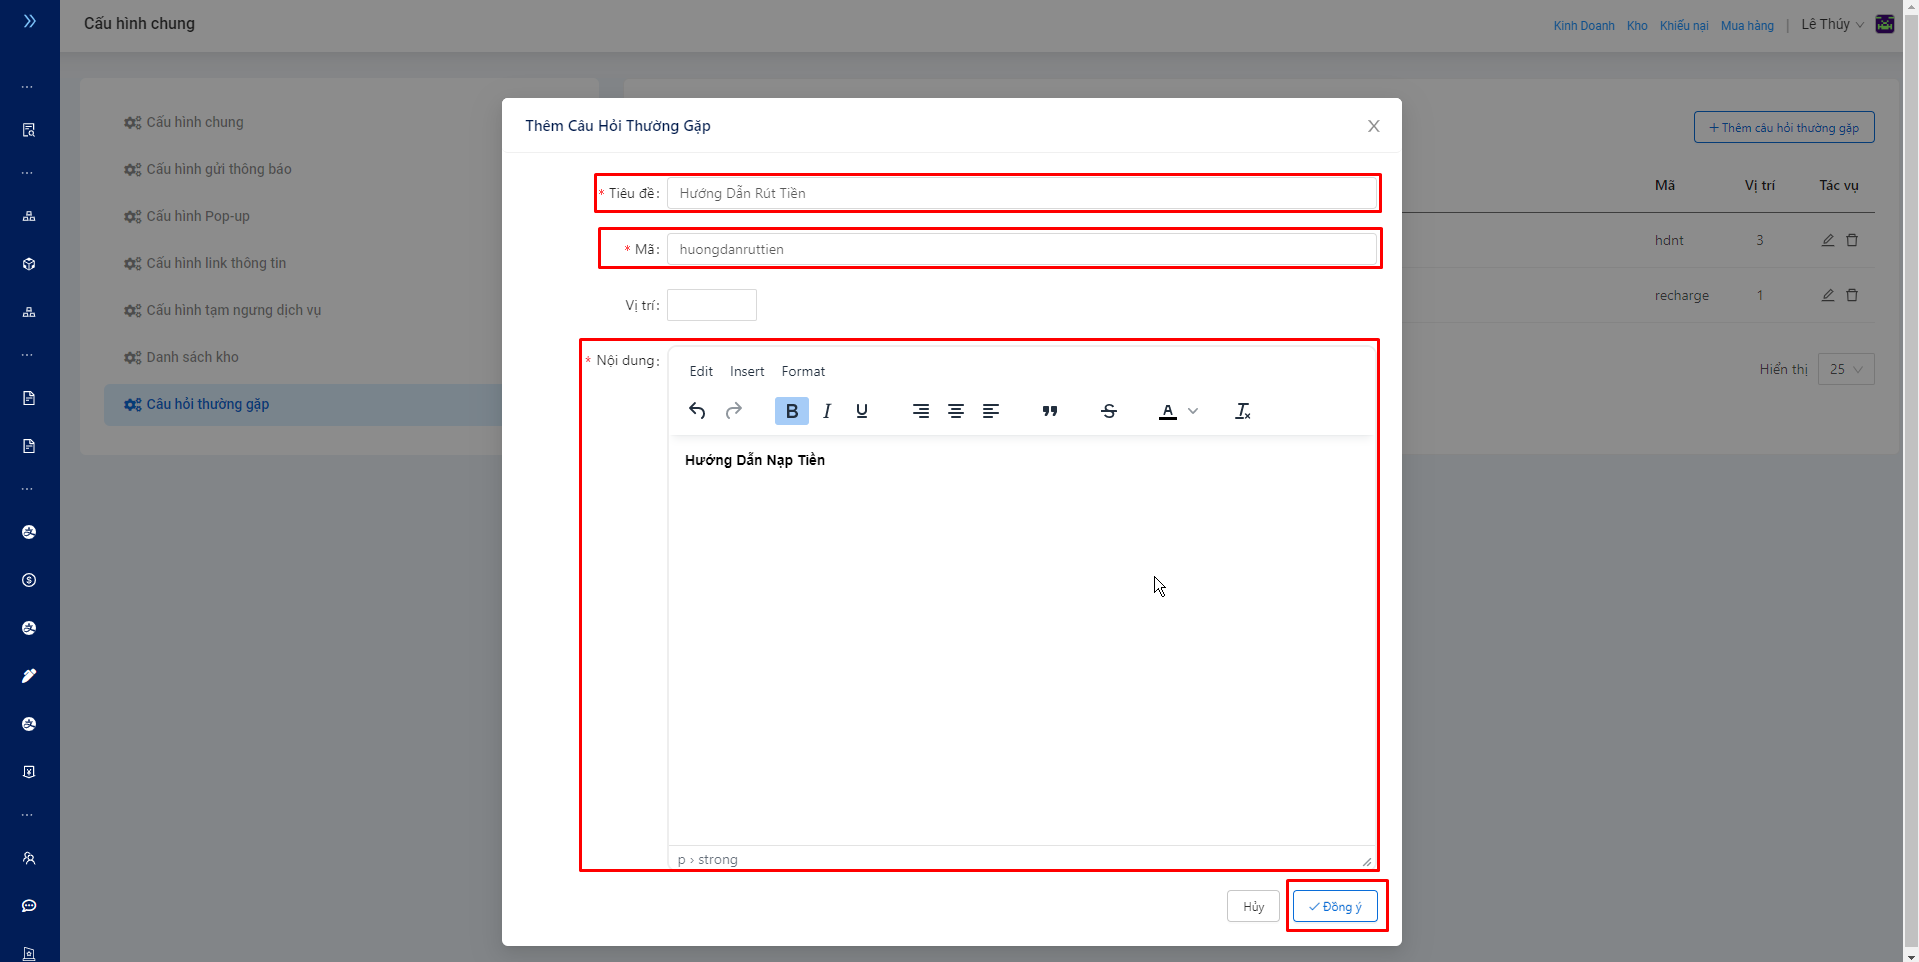Click edit pencil for hdnt row

1828,240
